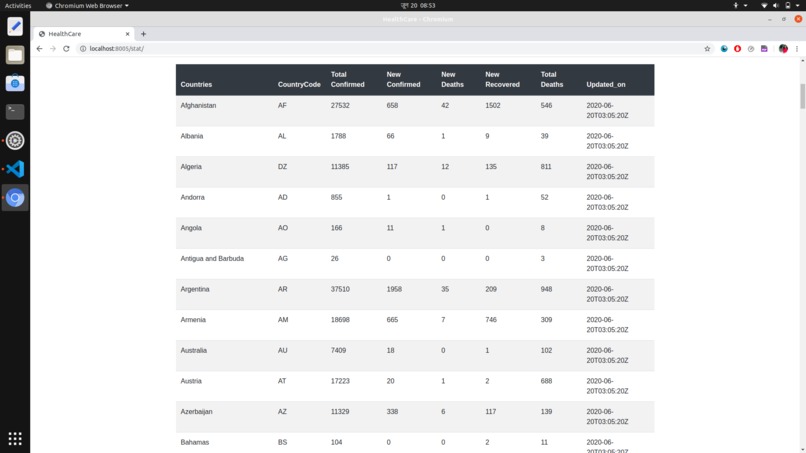The image size is (806, 453).
Task: Click the CountryCode column header
Action: point(299,84)
